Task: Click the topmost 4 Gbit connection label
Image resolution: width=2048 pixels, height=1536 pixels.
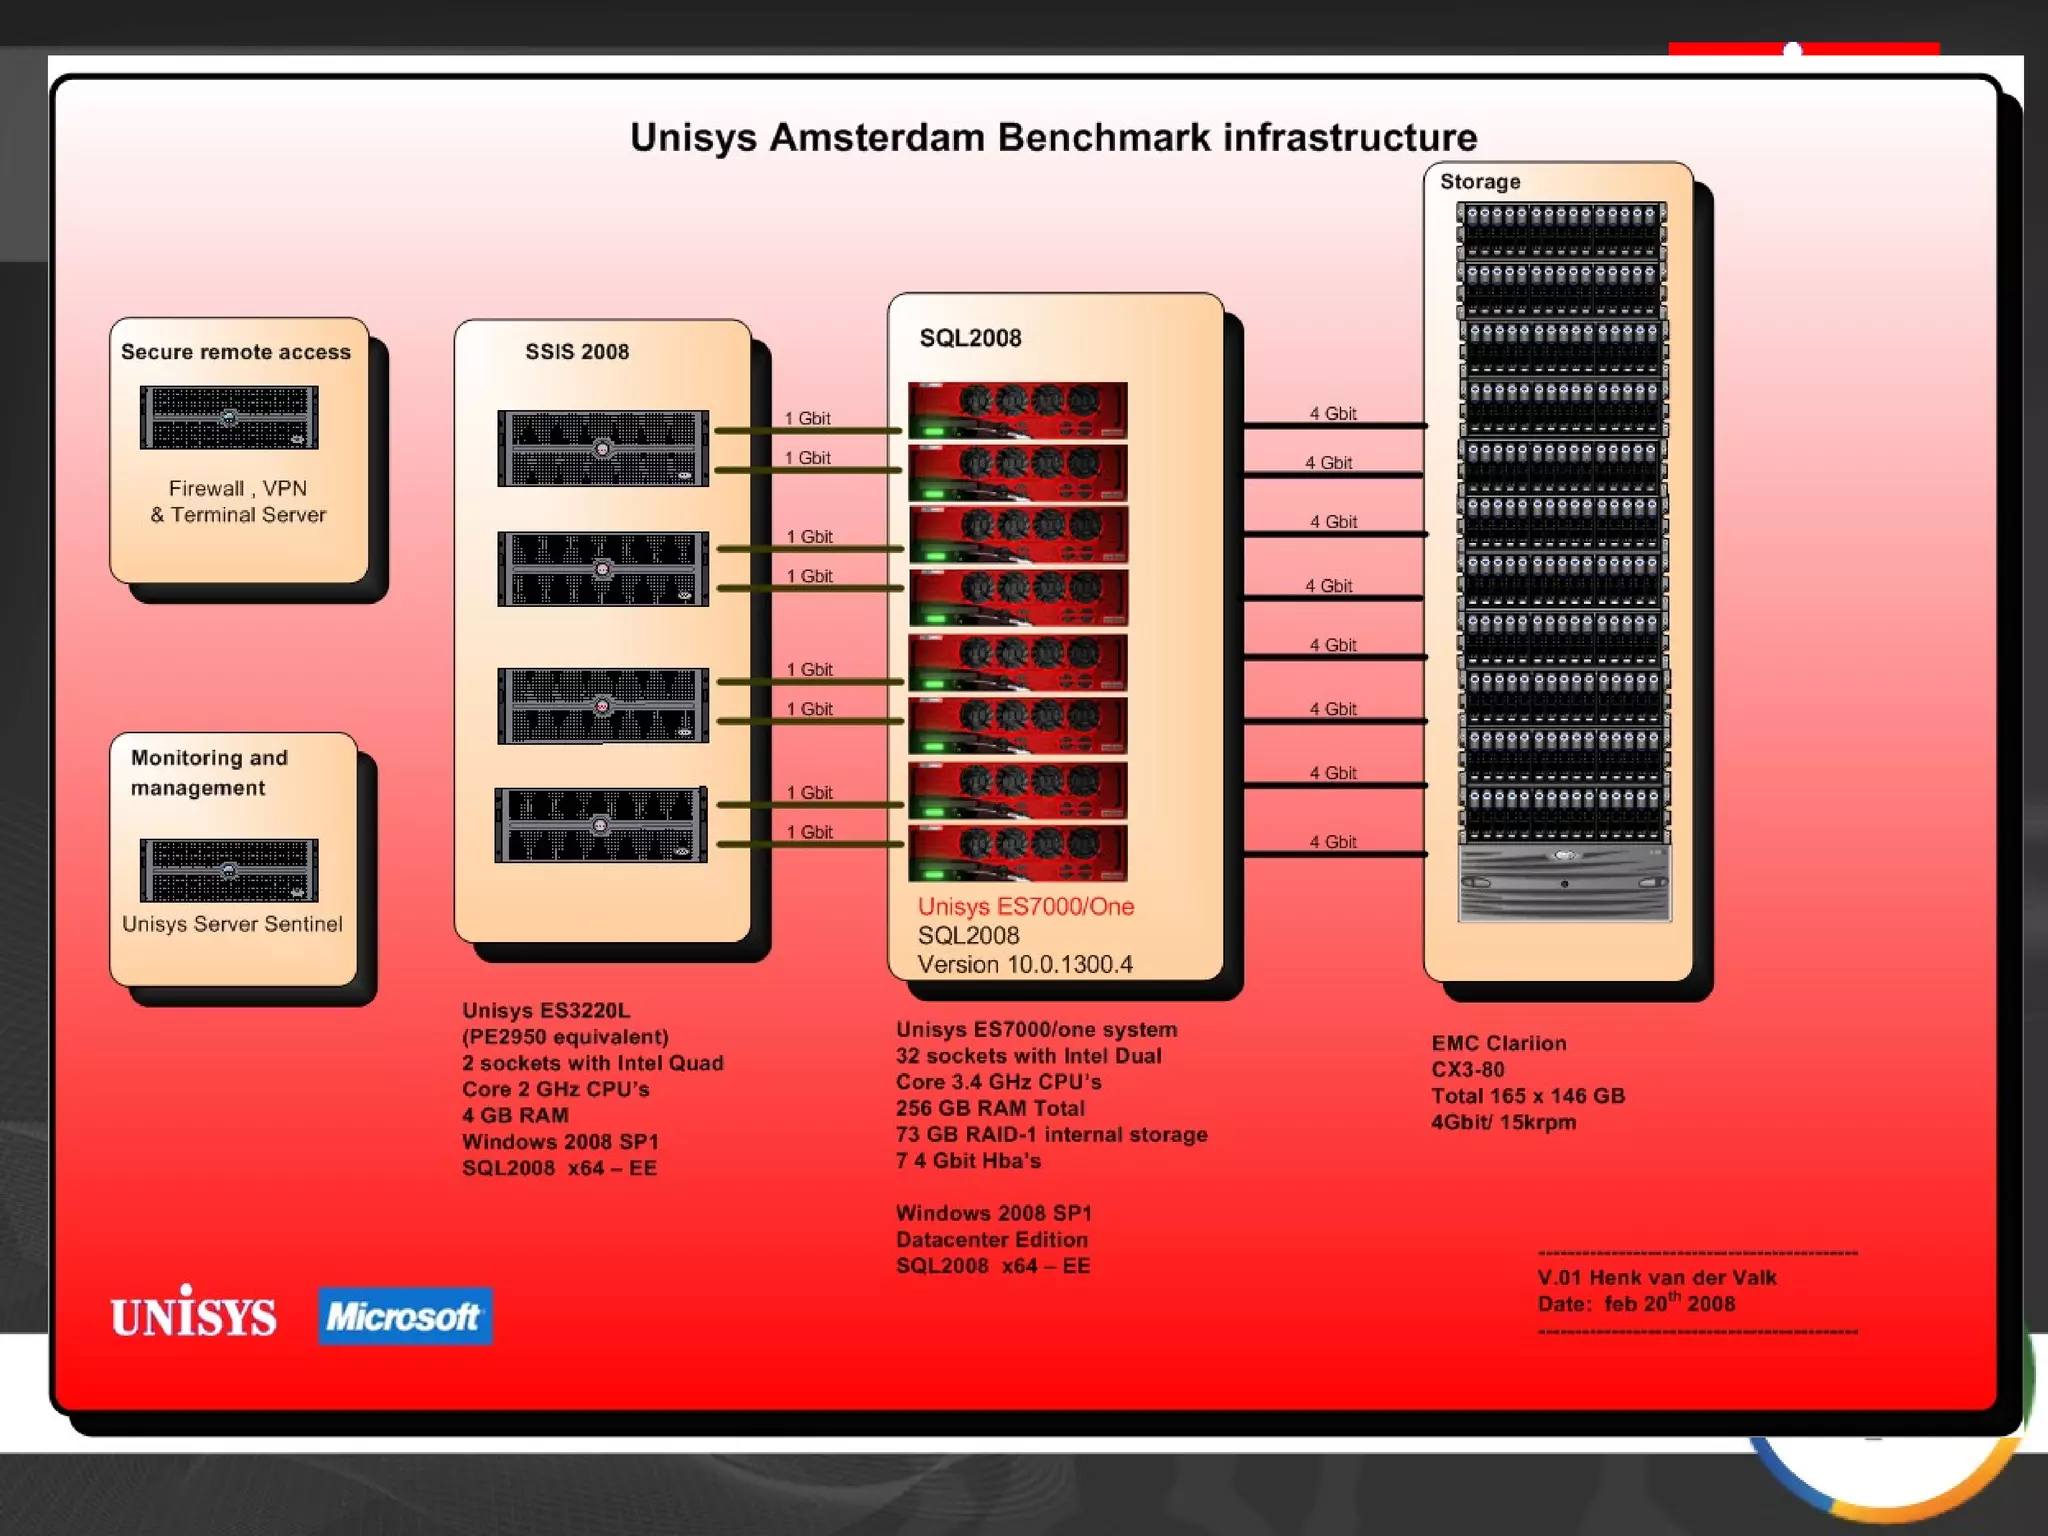Action: tap(1332, 413)
